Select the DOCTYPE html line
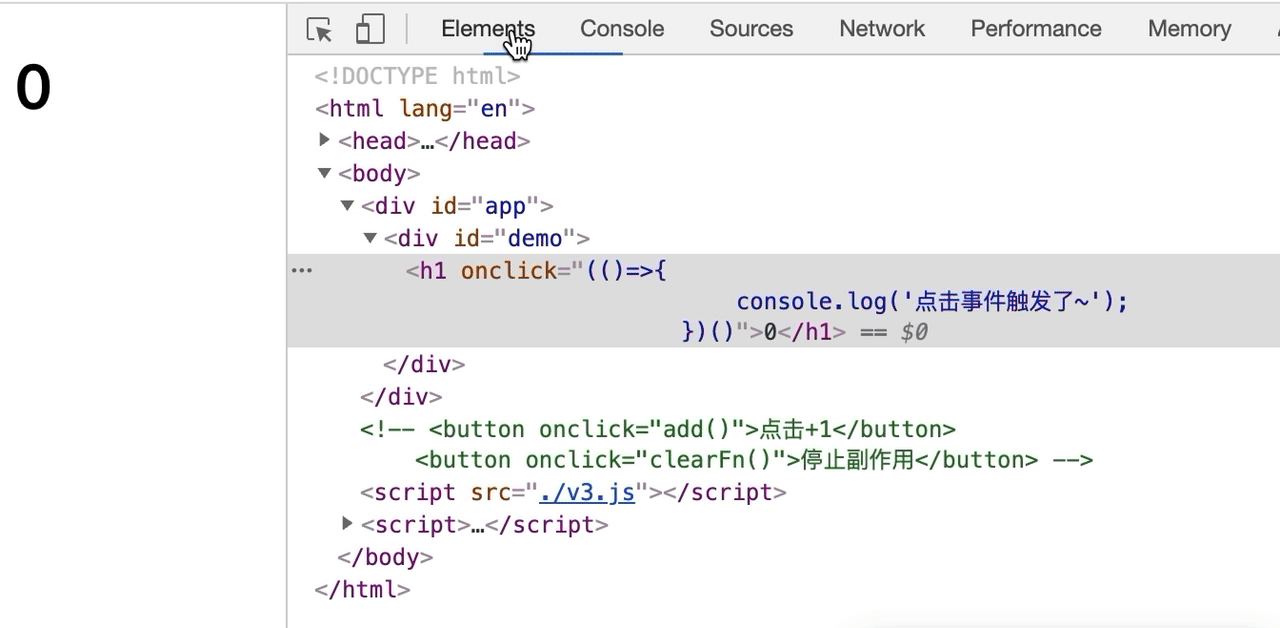The height and width of the screenshot is (628, 1280). point(417,76)
